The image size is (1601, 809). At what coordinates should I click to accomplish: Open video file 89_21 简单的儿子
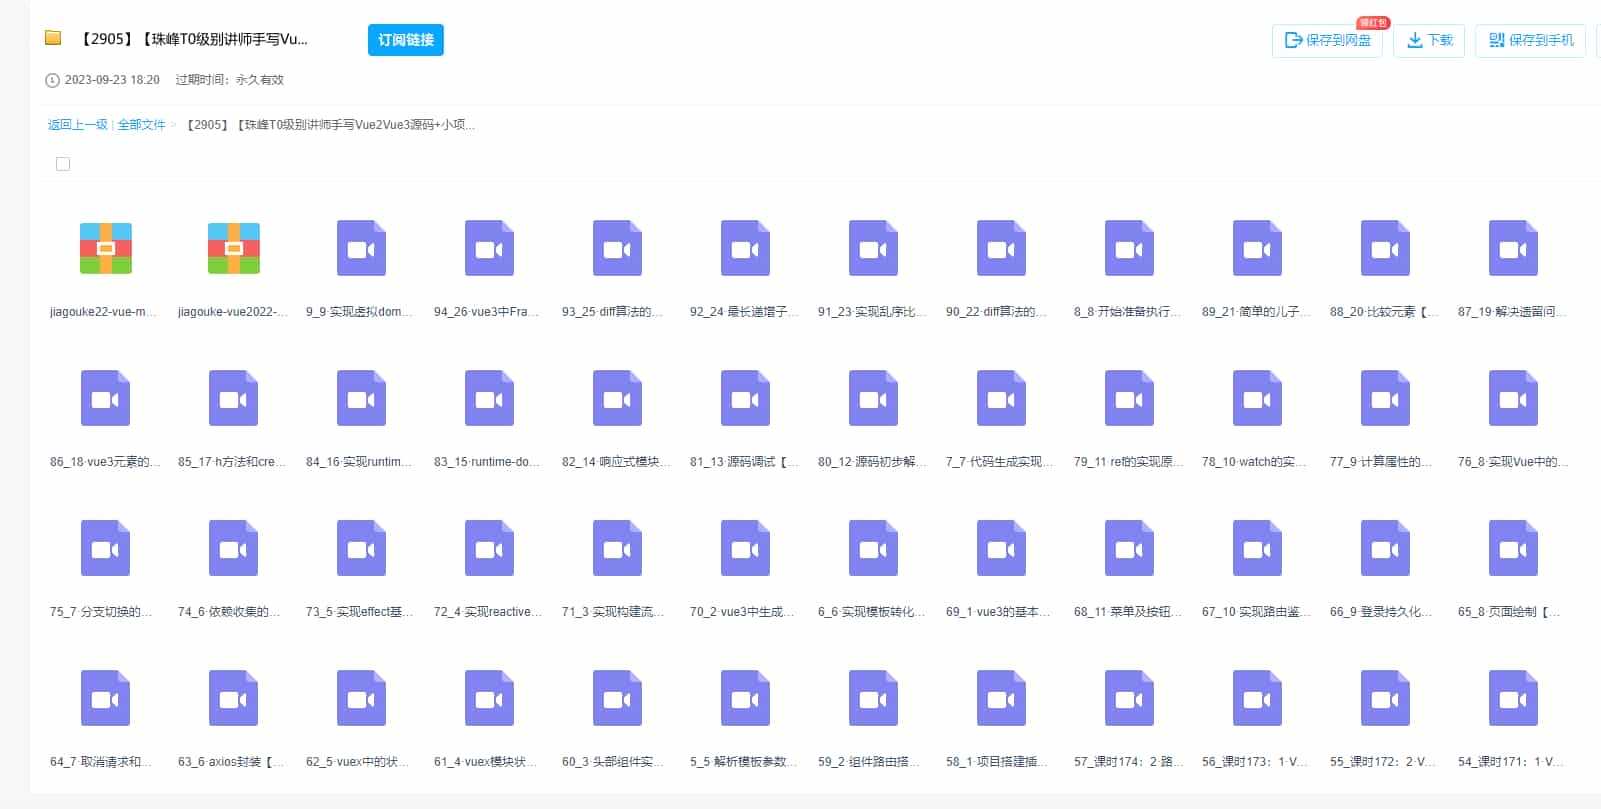point(1258,248)
